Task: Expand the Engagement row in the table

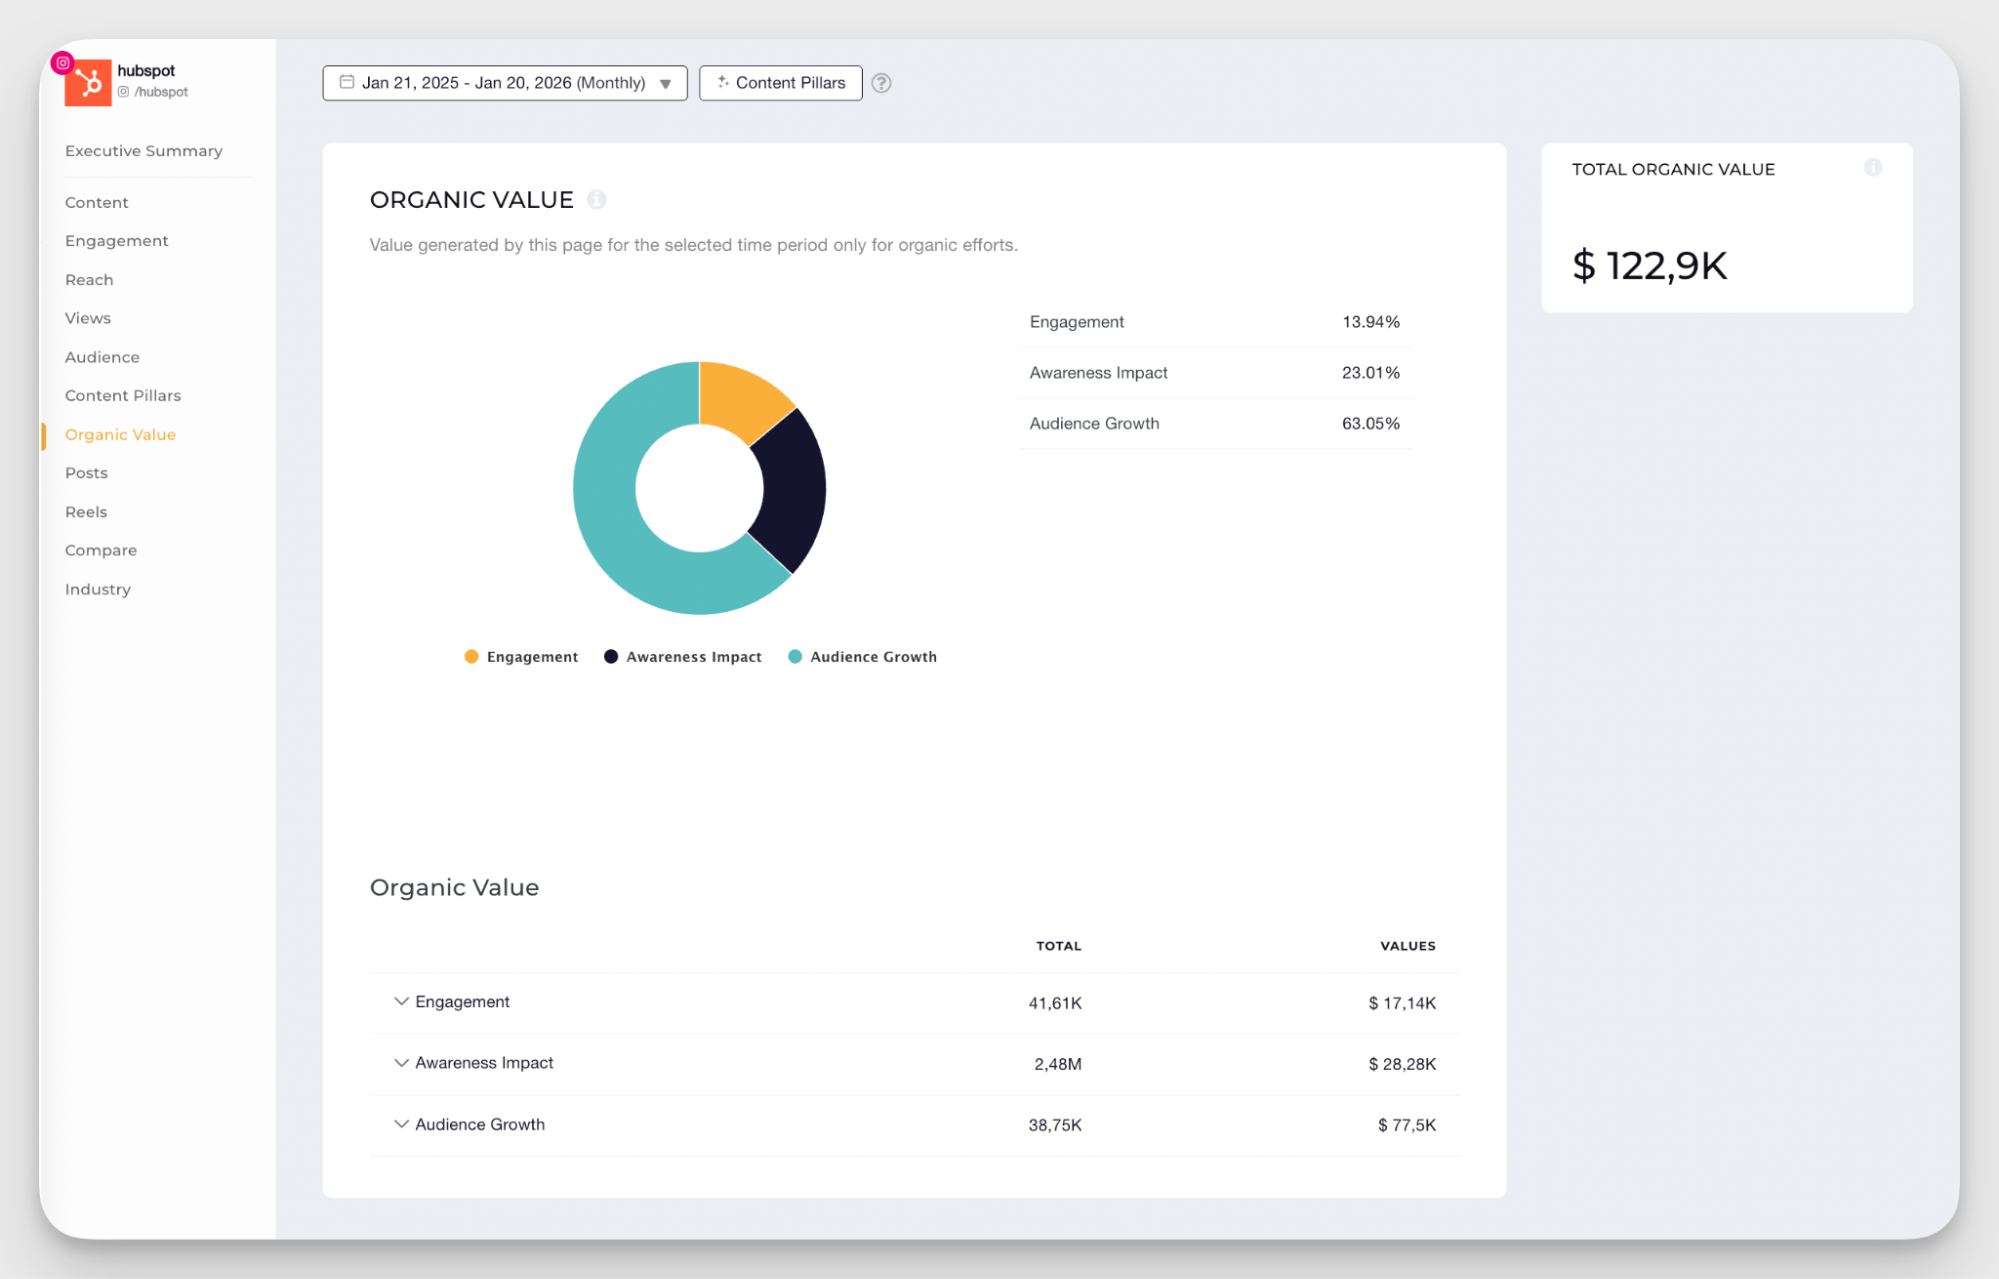Action: tap(401, 1001)
